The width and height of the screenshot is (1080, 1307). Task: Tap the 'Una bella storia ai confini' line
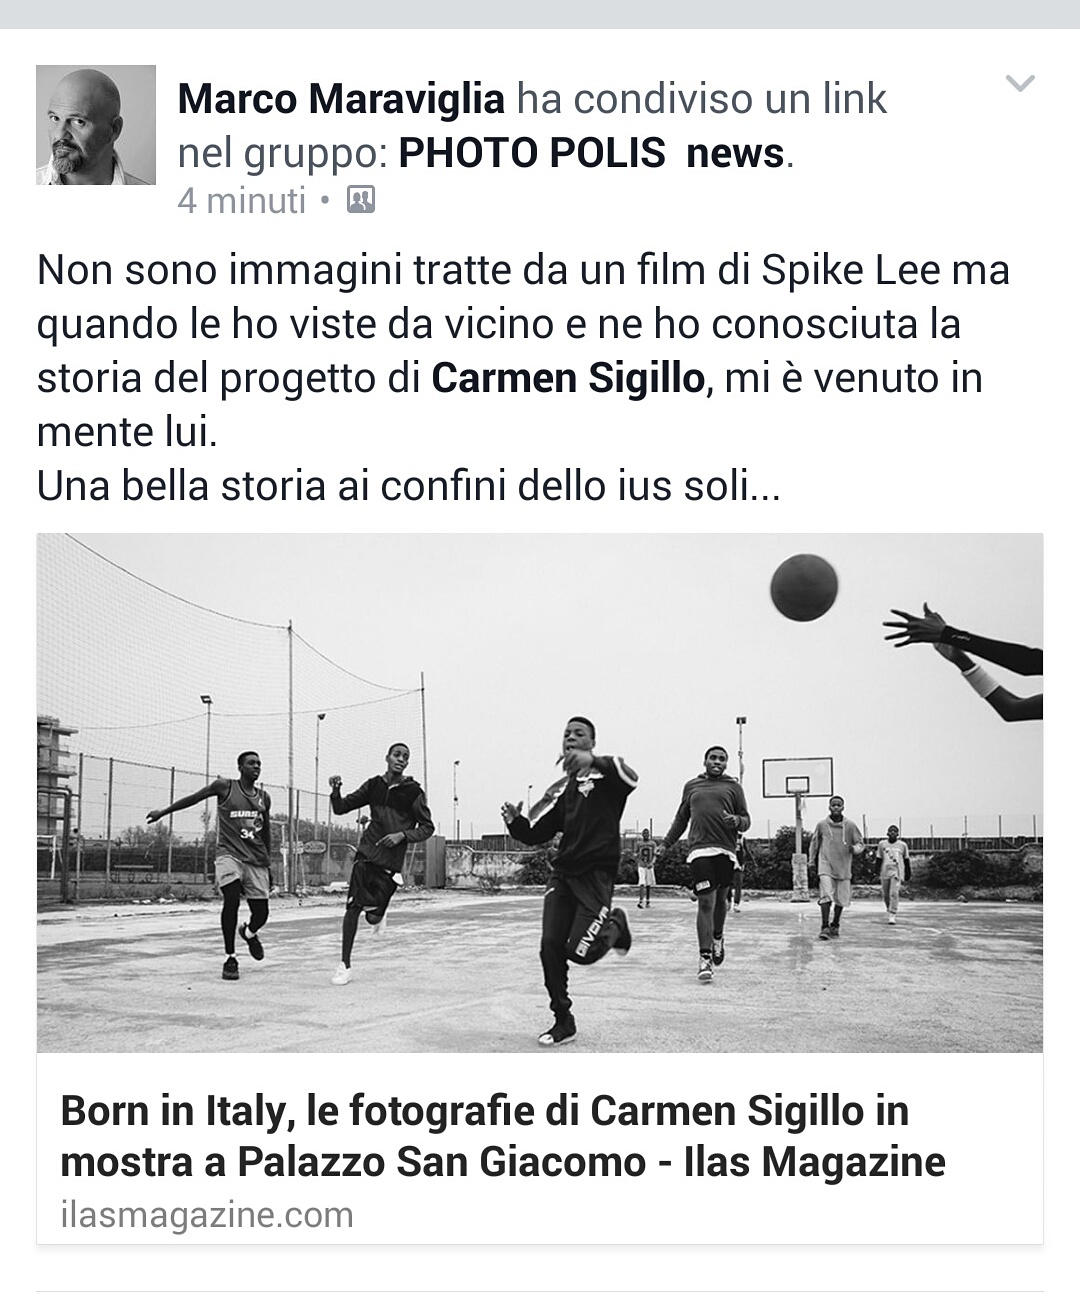tap(408, 486)
